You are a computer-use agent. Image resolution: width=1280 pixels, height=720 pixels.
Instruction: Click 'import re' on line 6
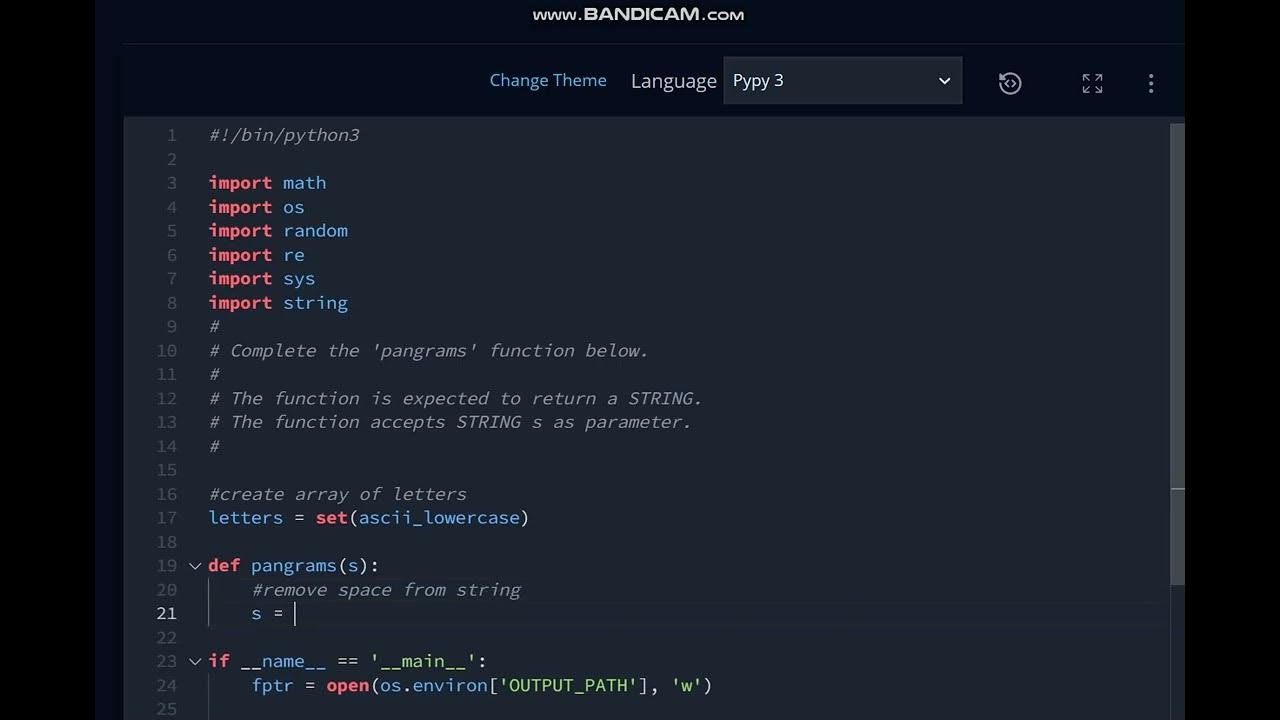[256, 255]
